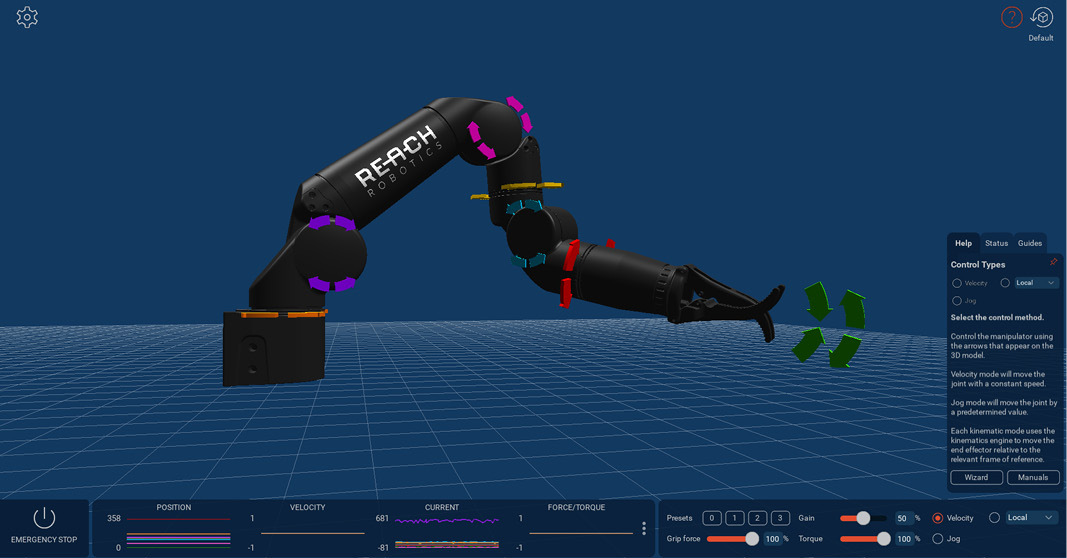Click the small red arrow behind the wrist
1067x558 pixels.
610,244
